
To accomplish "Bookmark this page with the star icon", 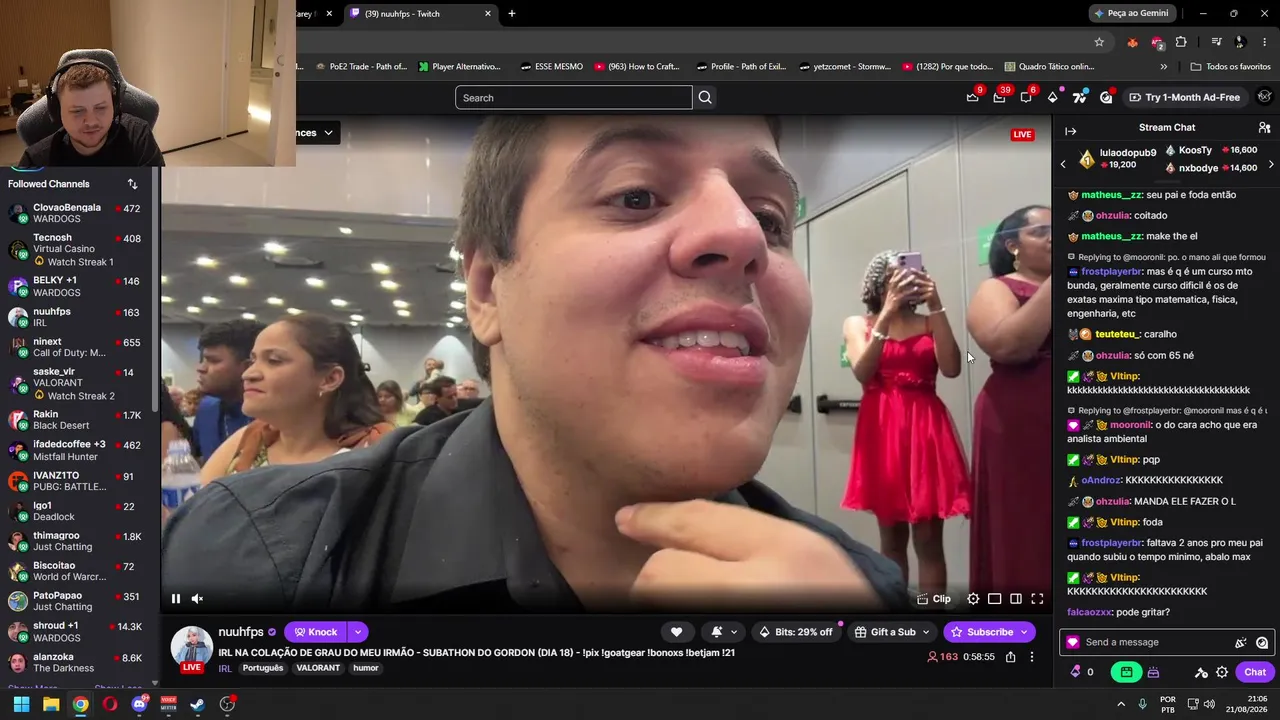I will 1099,42.
